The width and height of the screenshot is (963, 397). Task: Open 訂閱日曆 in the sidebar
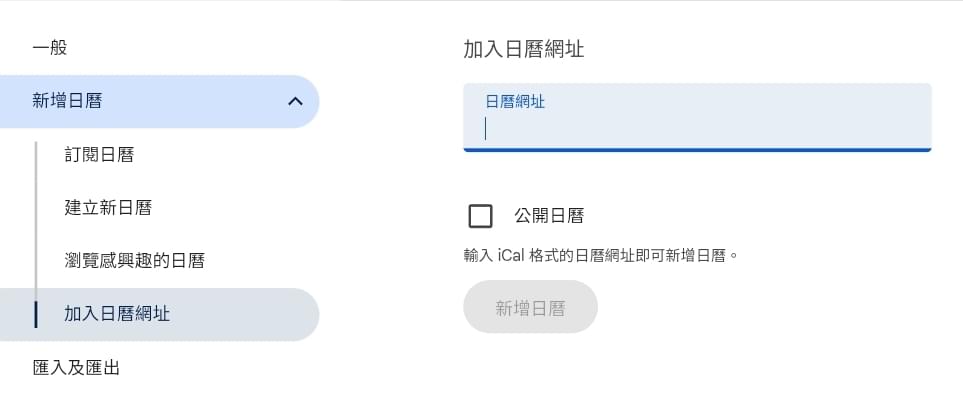click(x=99, y=155)
